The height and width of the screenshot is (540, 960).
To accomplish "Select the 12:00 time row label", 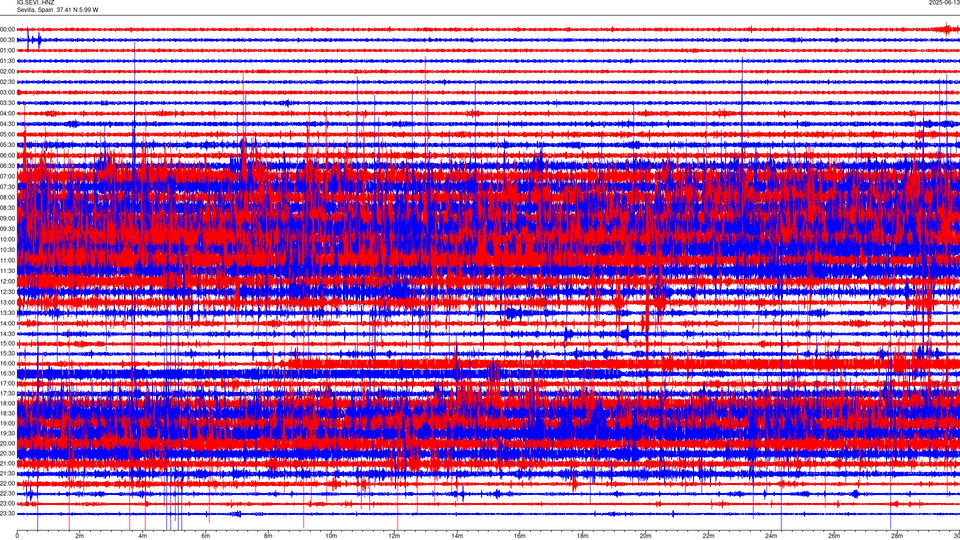I will (x=7, y=282).
